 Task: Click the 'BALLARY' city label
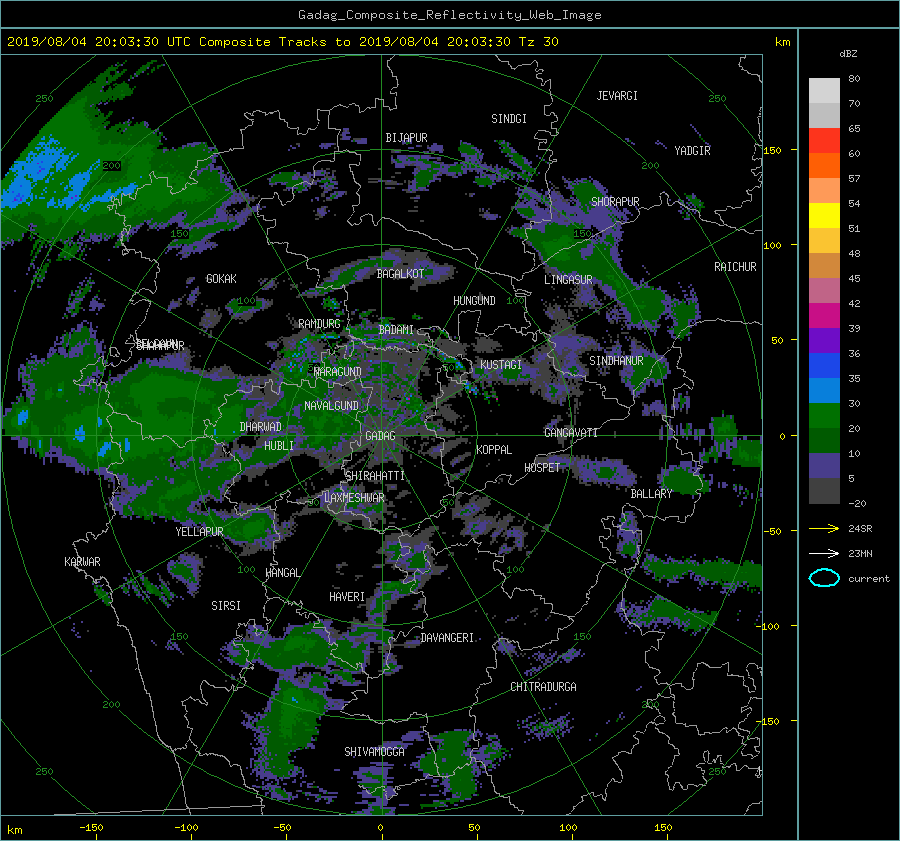[x=651, y=494]
